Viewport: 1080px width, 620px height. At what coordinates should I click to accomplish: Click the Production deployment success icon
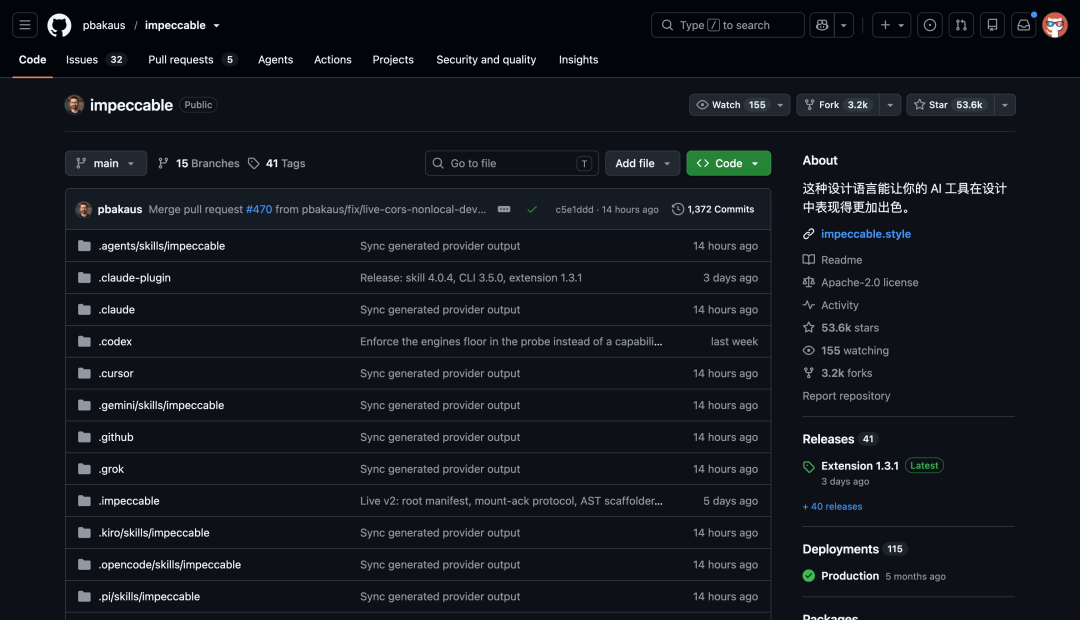pos(809,576)
